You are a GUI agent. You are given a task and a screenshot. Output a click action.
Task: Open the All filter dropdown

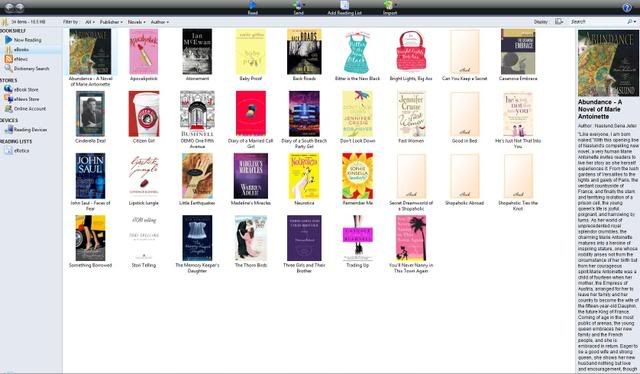click(x=89, y=22)
